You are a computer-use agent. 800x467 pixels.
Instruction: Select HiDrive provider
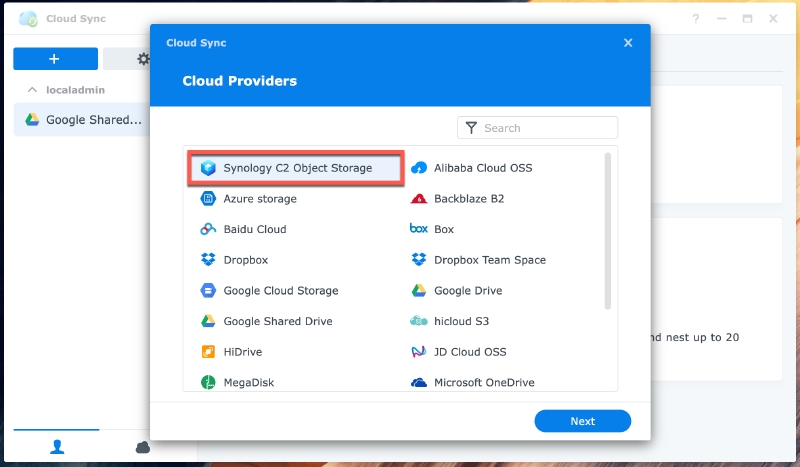click(x=245, y=352)
